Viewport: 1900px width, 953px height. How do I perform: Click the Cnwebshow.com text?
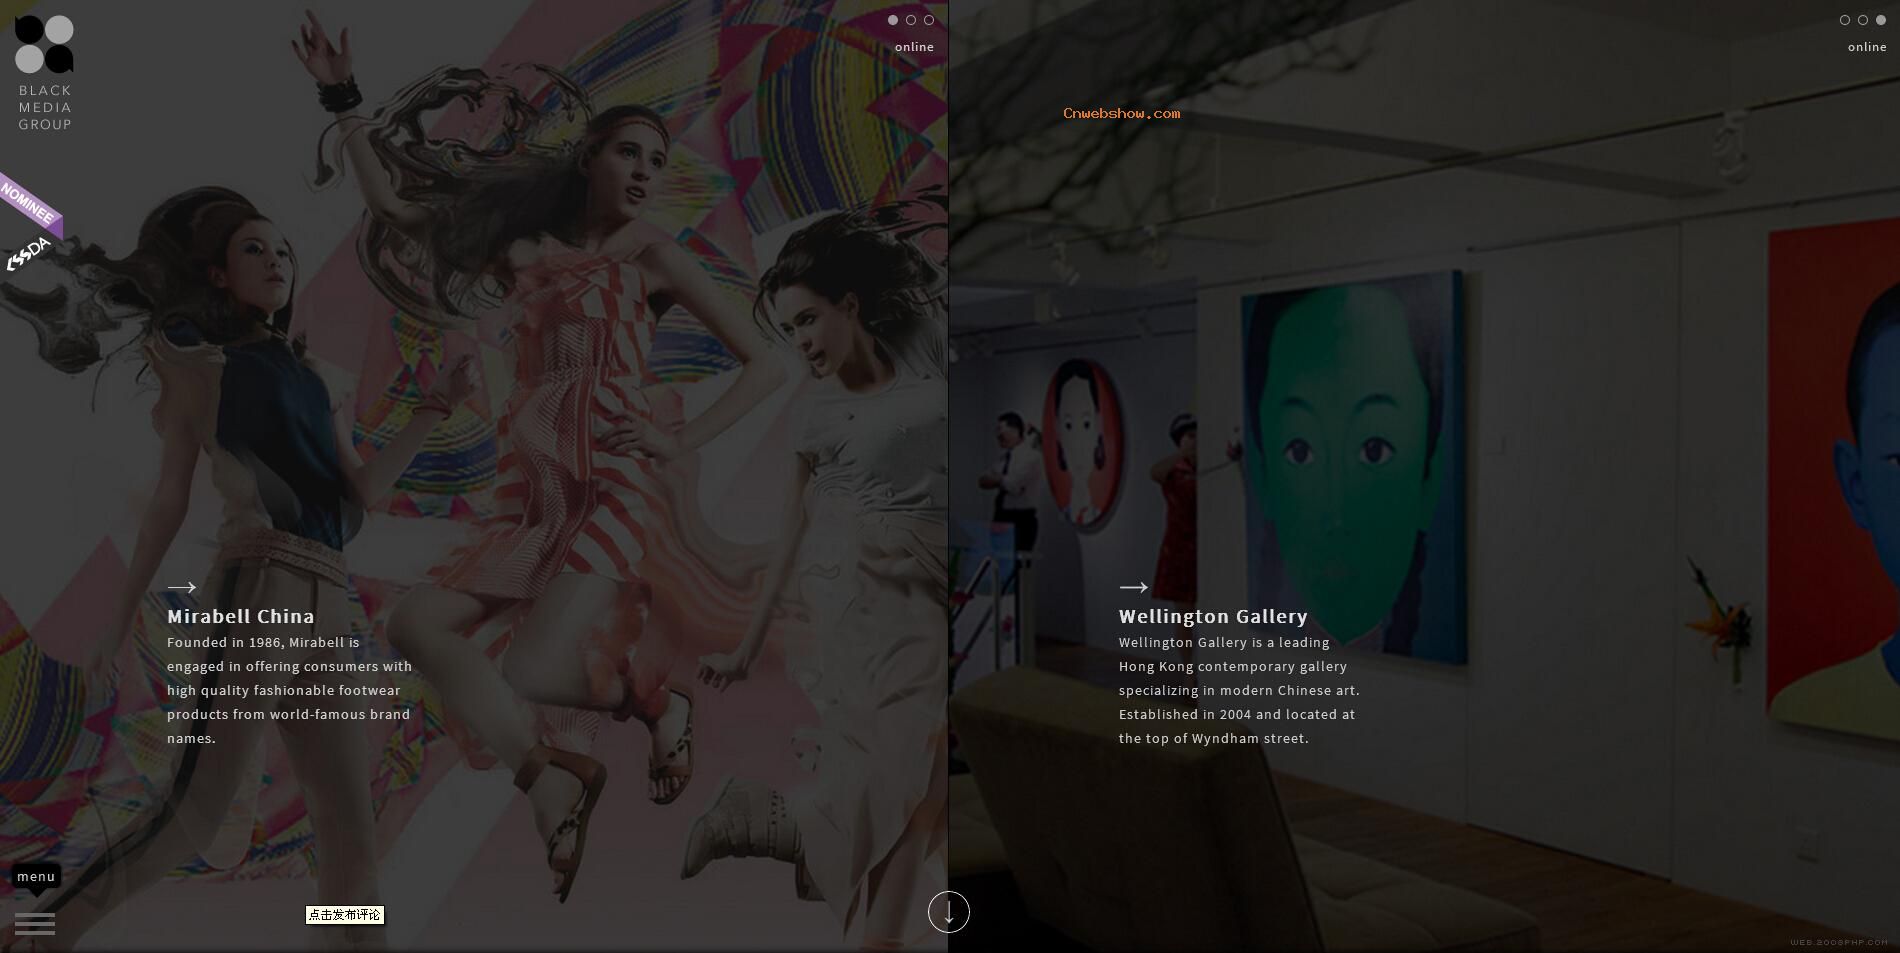[x=1122, y=113]
